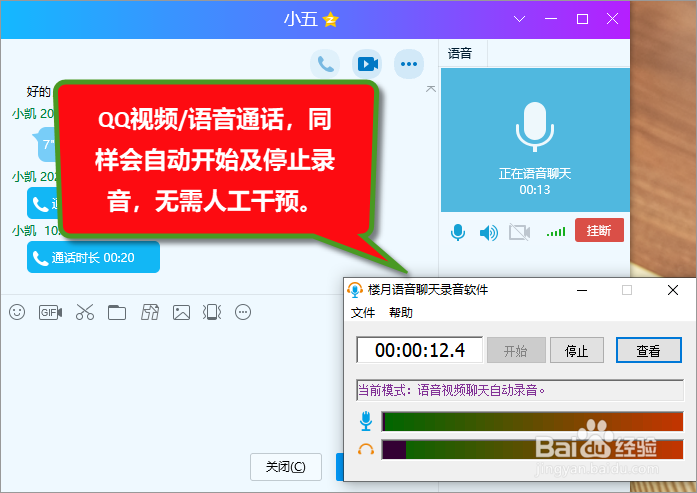Click the 正在语音聊天 status text
The width and height of the screenshot is (697, 493).
click(x=535, y=174)
